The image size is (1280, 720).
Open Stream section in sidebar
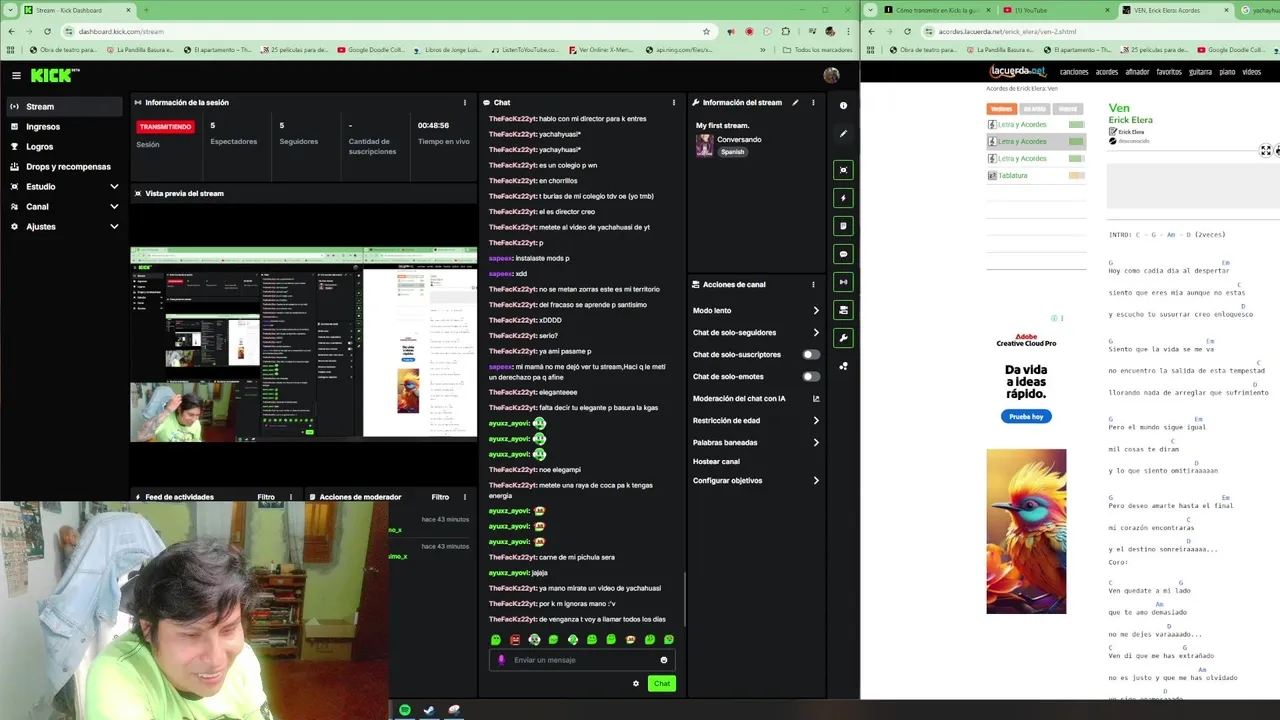point(64,107)
